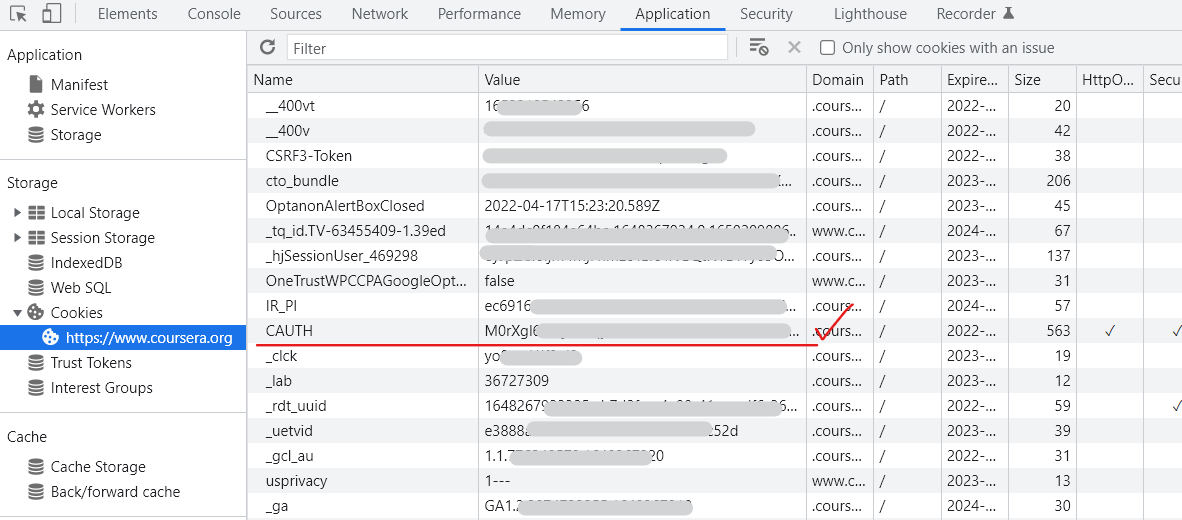Click the Manifest file icon
The height and width of the screenshot is (520, 1182).
point(35,84)
